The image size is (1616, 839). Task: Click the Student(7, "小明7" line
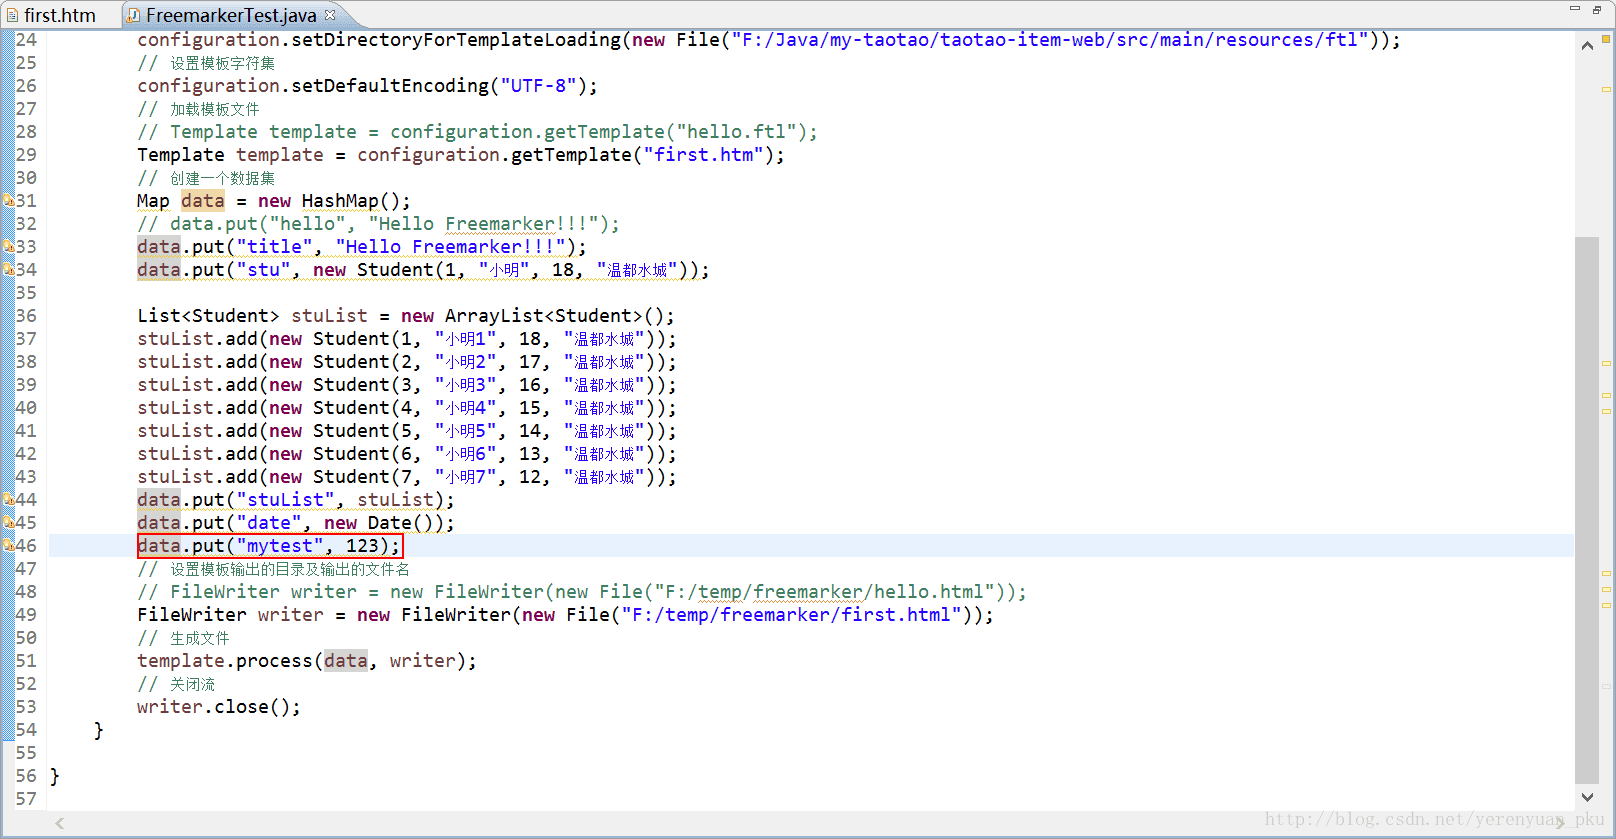click(407, 477)
